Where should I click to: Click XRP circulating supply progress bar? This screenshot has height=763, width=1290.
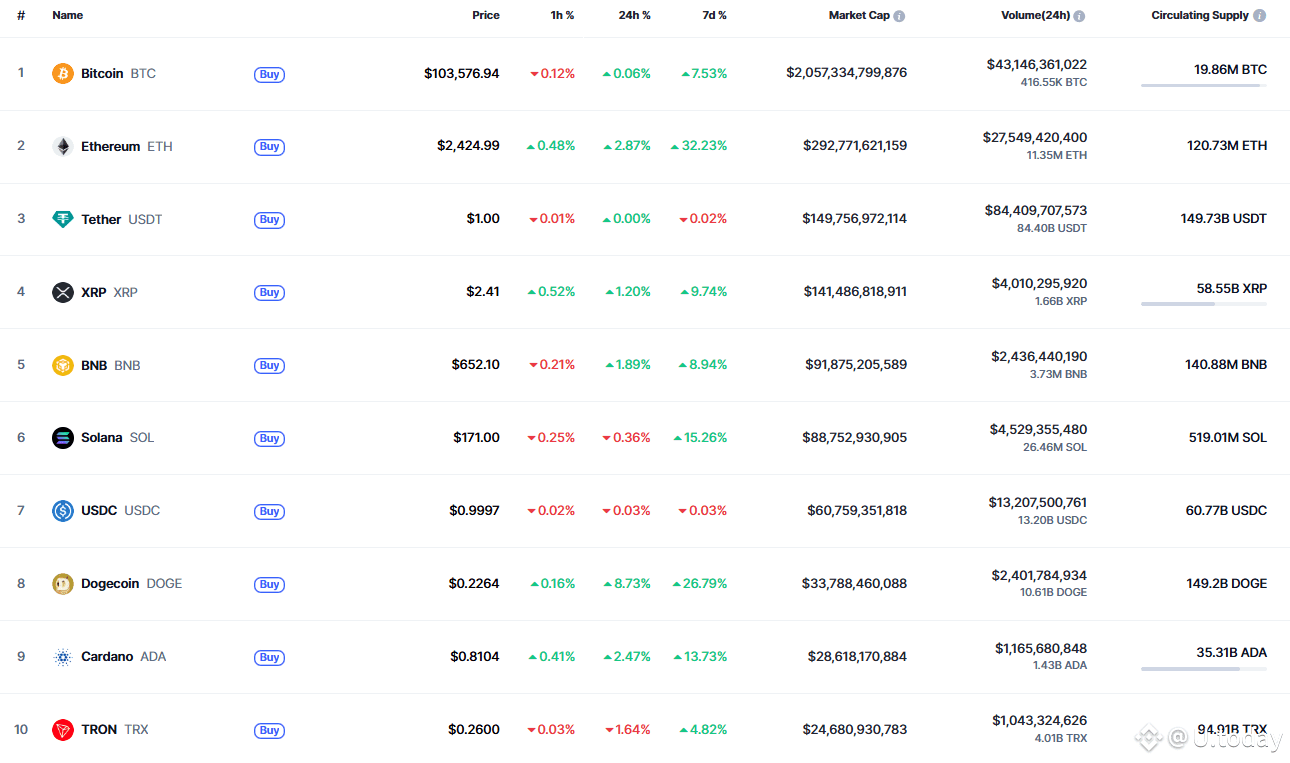click(x=1204, y=304)
